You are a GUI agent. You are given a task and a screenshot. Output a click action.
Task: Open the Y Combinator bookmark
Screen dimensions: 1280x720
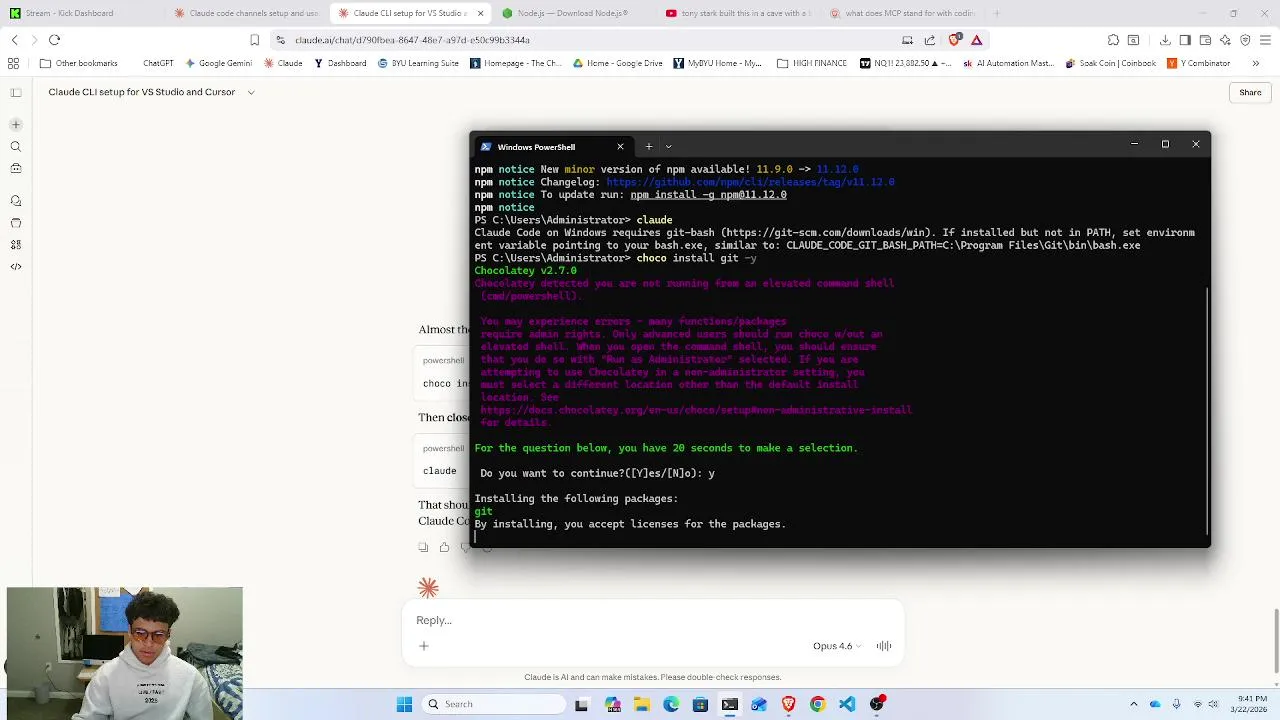pos(1199,63)
